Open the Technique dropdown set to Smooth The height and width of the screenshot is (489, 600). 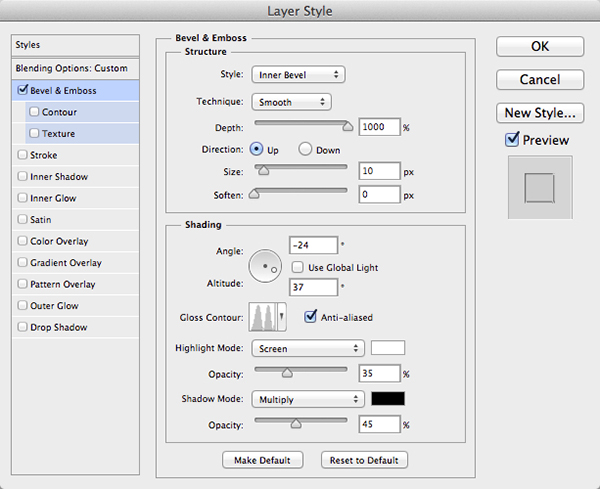point(290,101)
